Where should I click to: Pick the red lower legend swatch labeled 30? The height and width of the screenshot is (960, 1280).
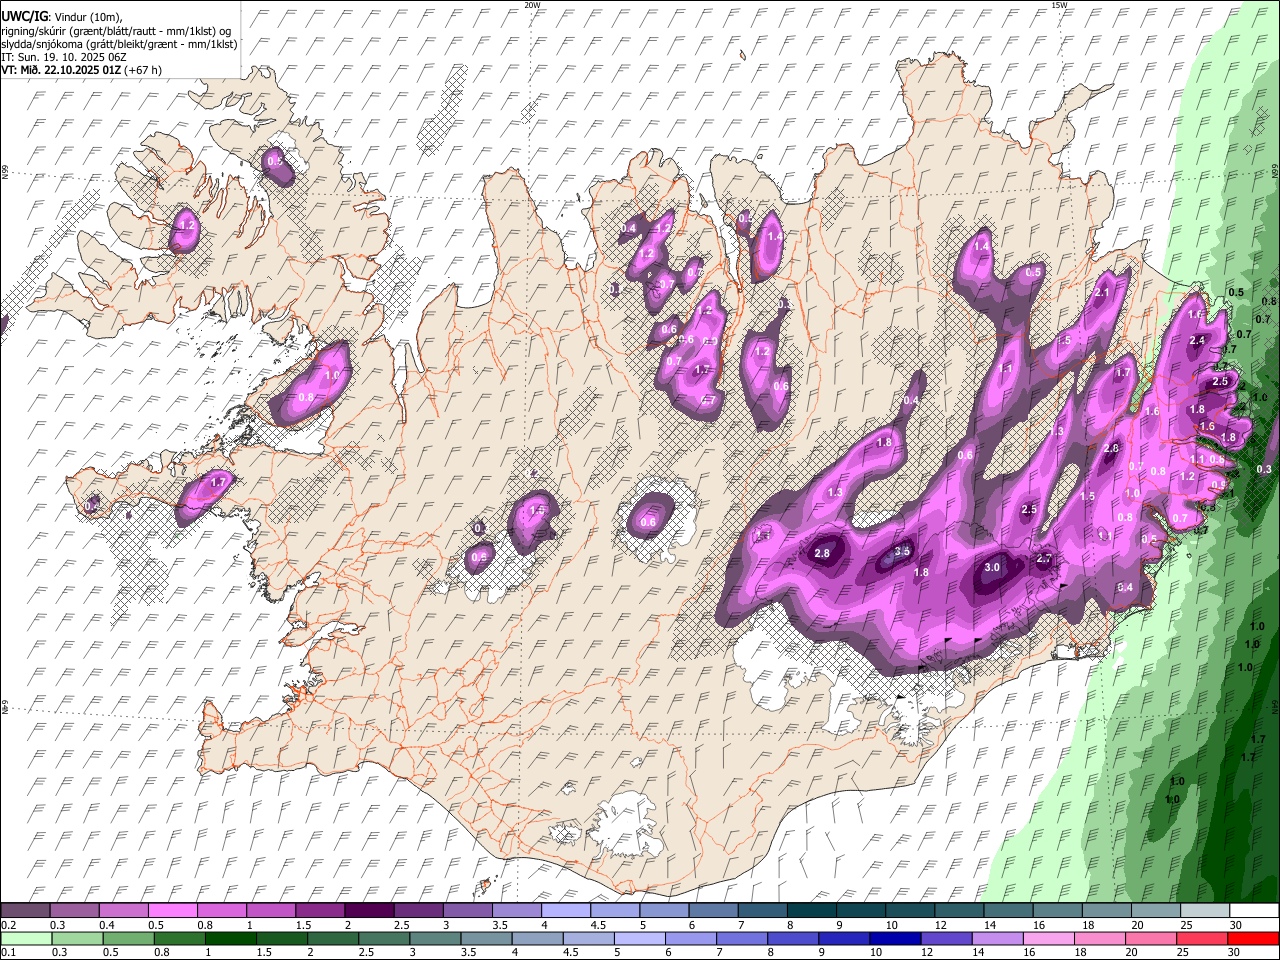(x=1255, y=938)
